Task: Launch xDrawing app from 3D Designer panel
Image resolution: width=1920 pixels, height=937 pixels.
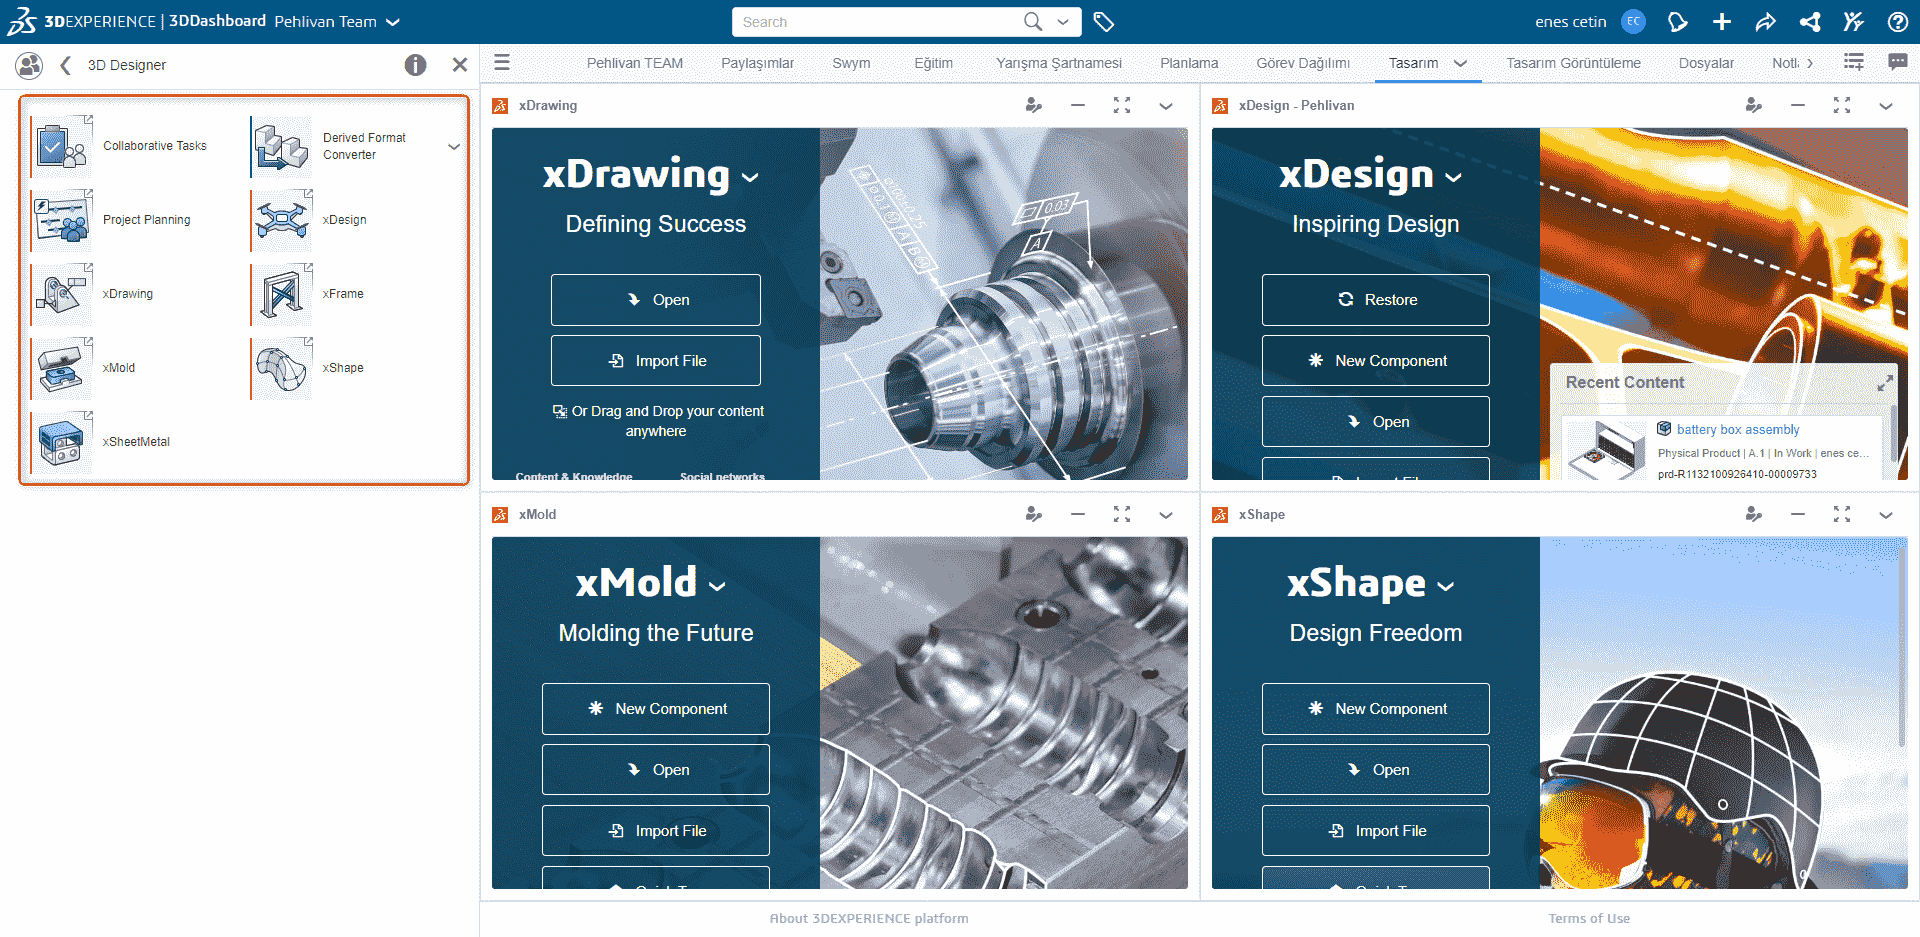Action: (x=62, y=294)
